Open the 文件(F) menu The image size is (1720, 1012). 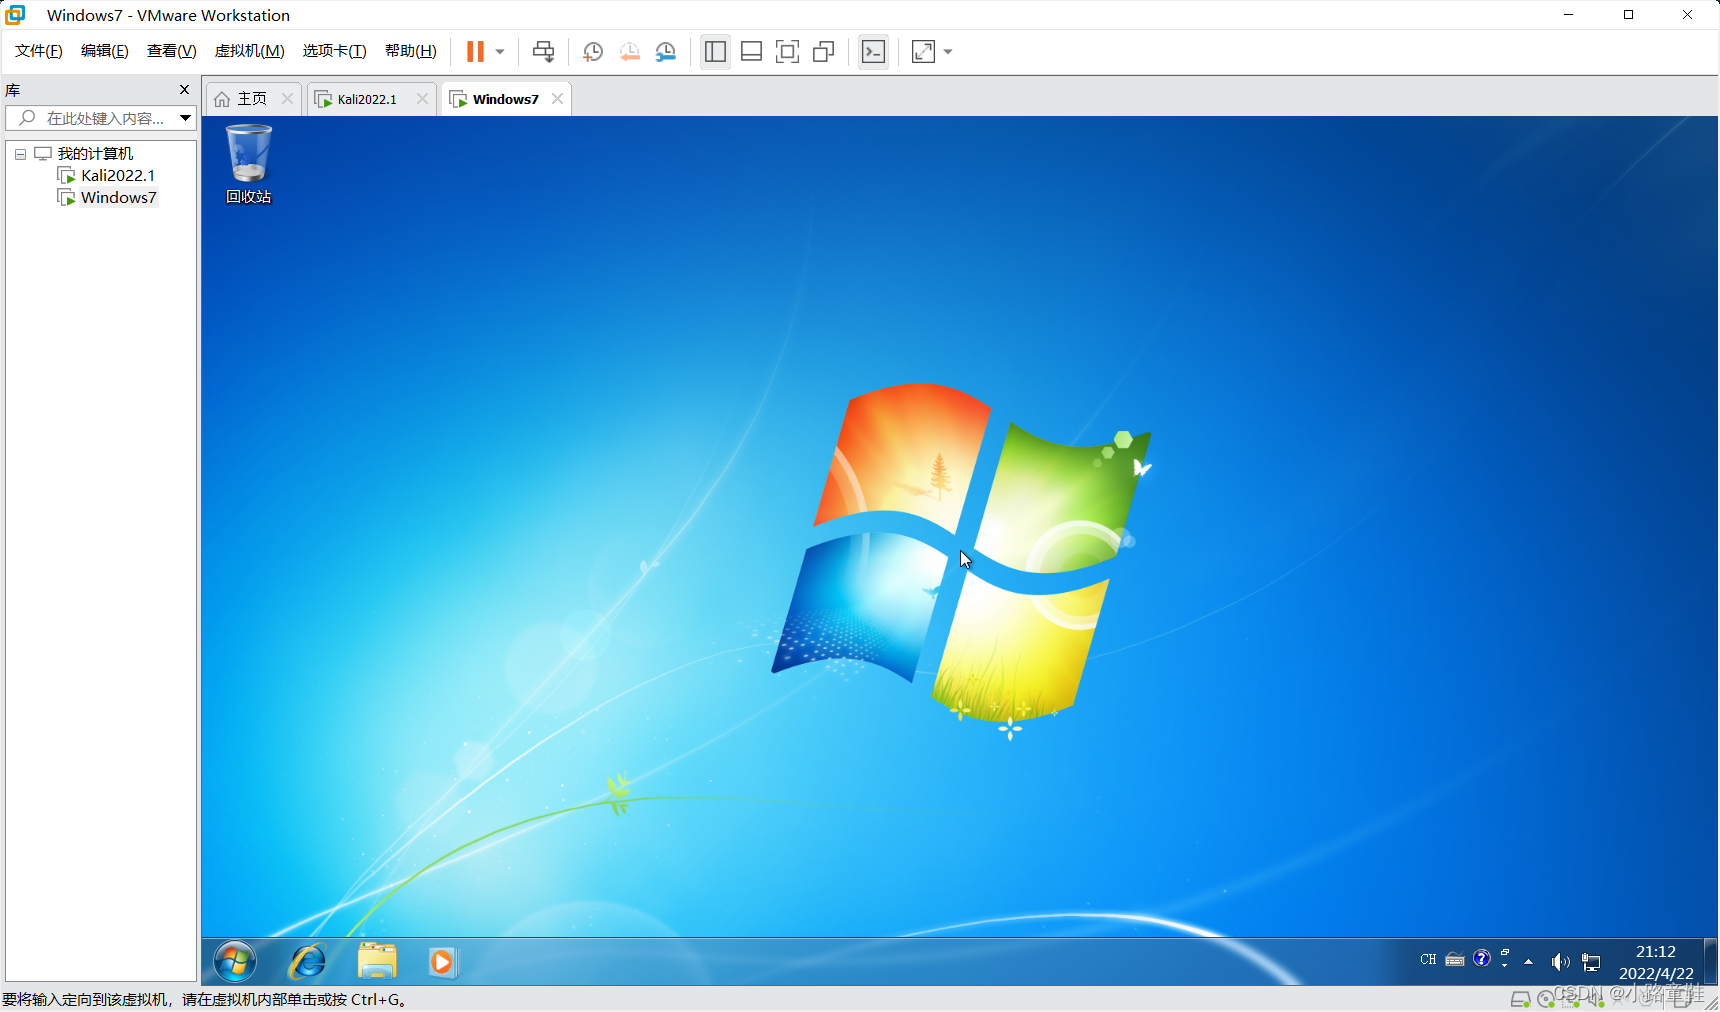38,51
